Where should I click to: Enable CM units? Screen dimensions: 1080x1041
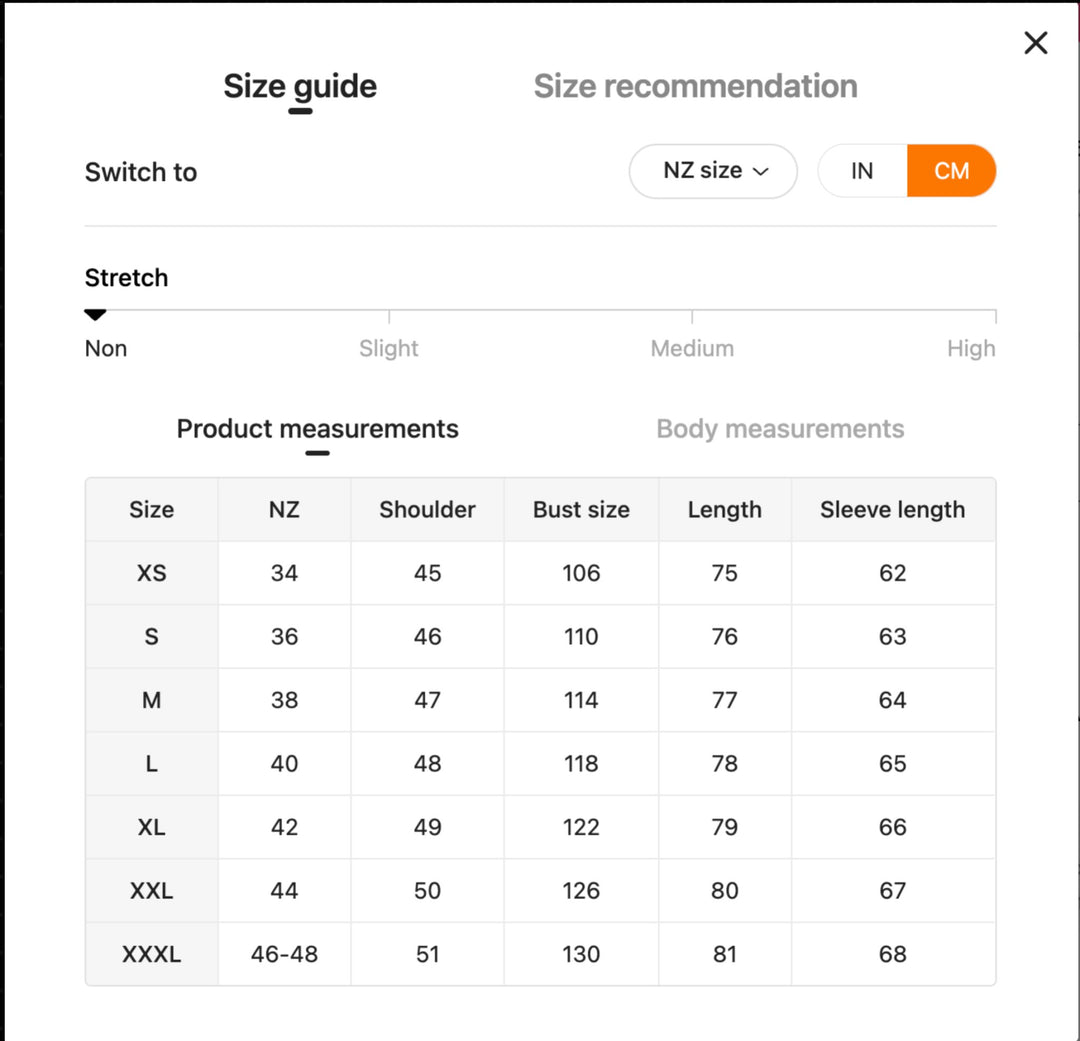[x=951, y=171]
